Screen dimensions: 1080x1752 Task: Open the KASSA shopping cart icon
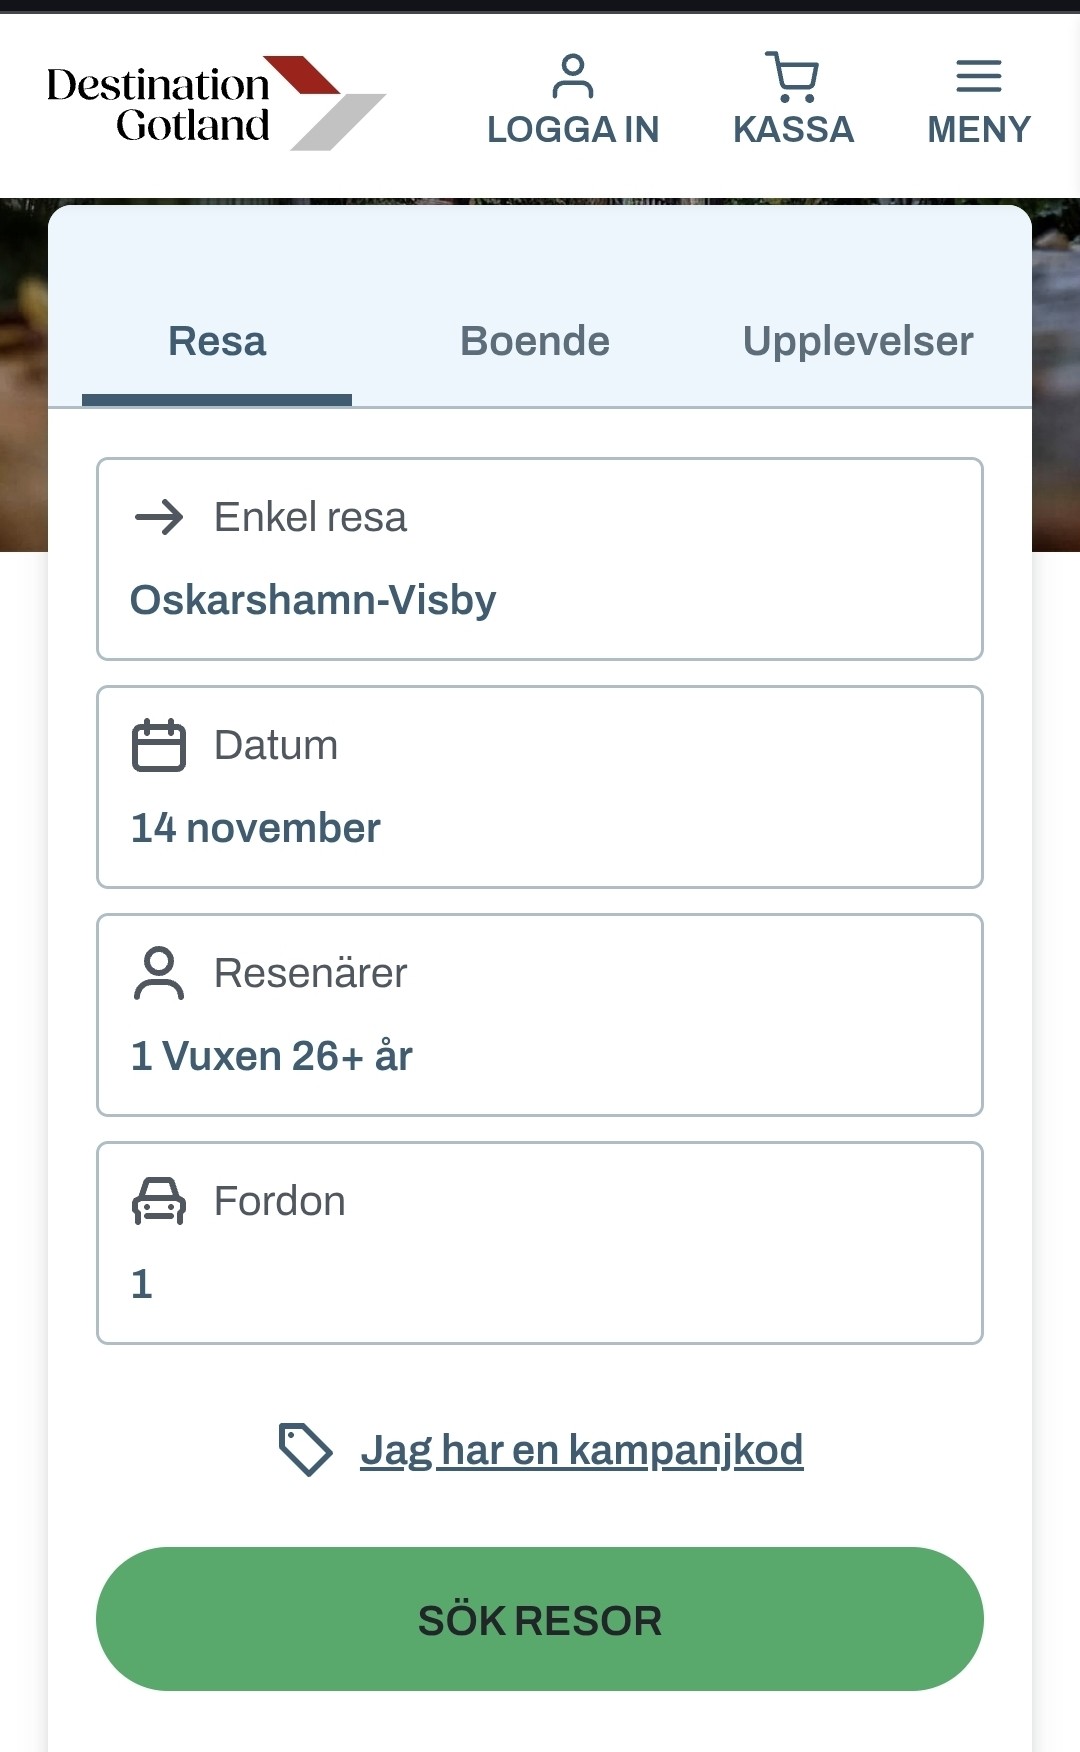[x=792, y=77]
